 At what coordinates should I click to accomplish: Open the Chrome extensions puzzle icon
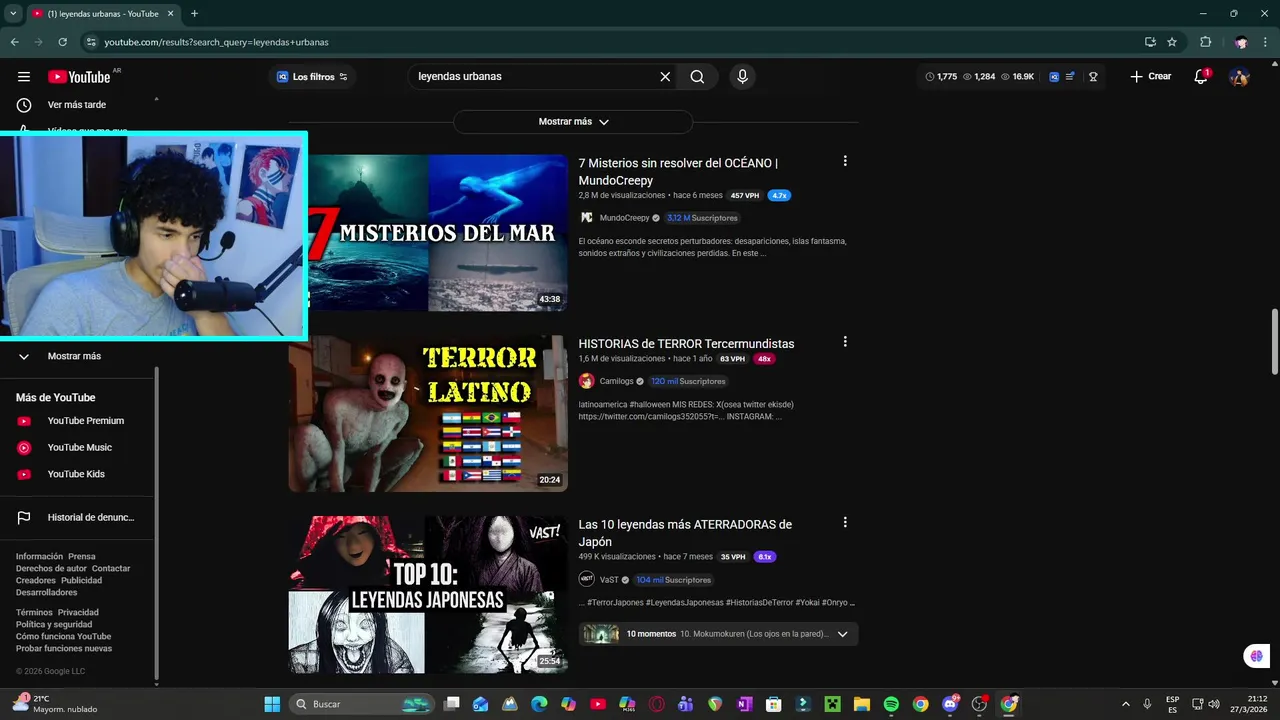pos(1205,42)
